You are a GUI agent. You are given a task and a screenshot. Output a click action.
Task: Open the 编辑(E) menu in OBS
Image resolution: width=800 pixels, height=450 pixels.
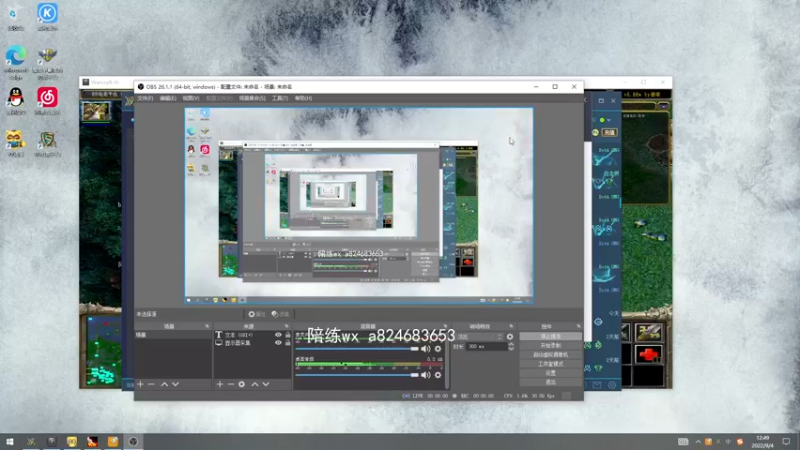[x=167, y=98]
